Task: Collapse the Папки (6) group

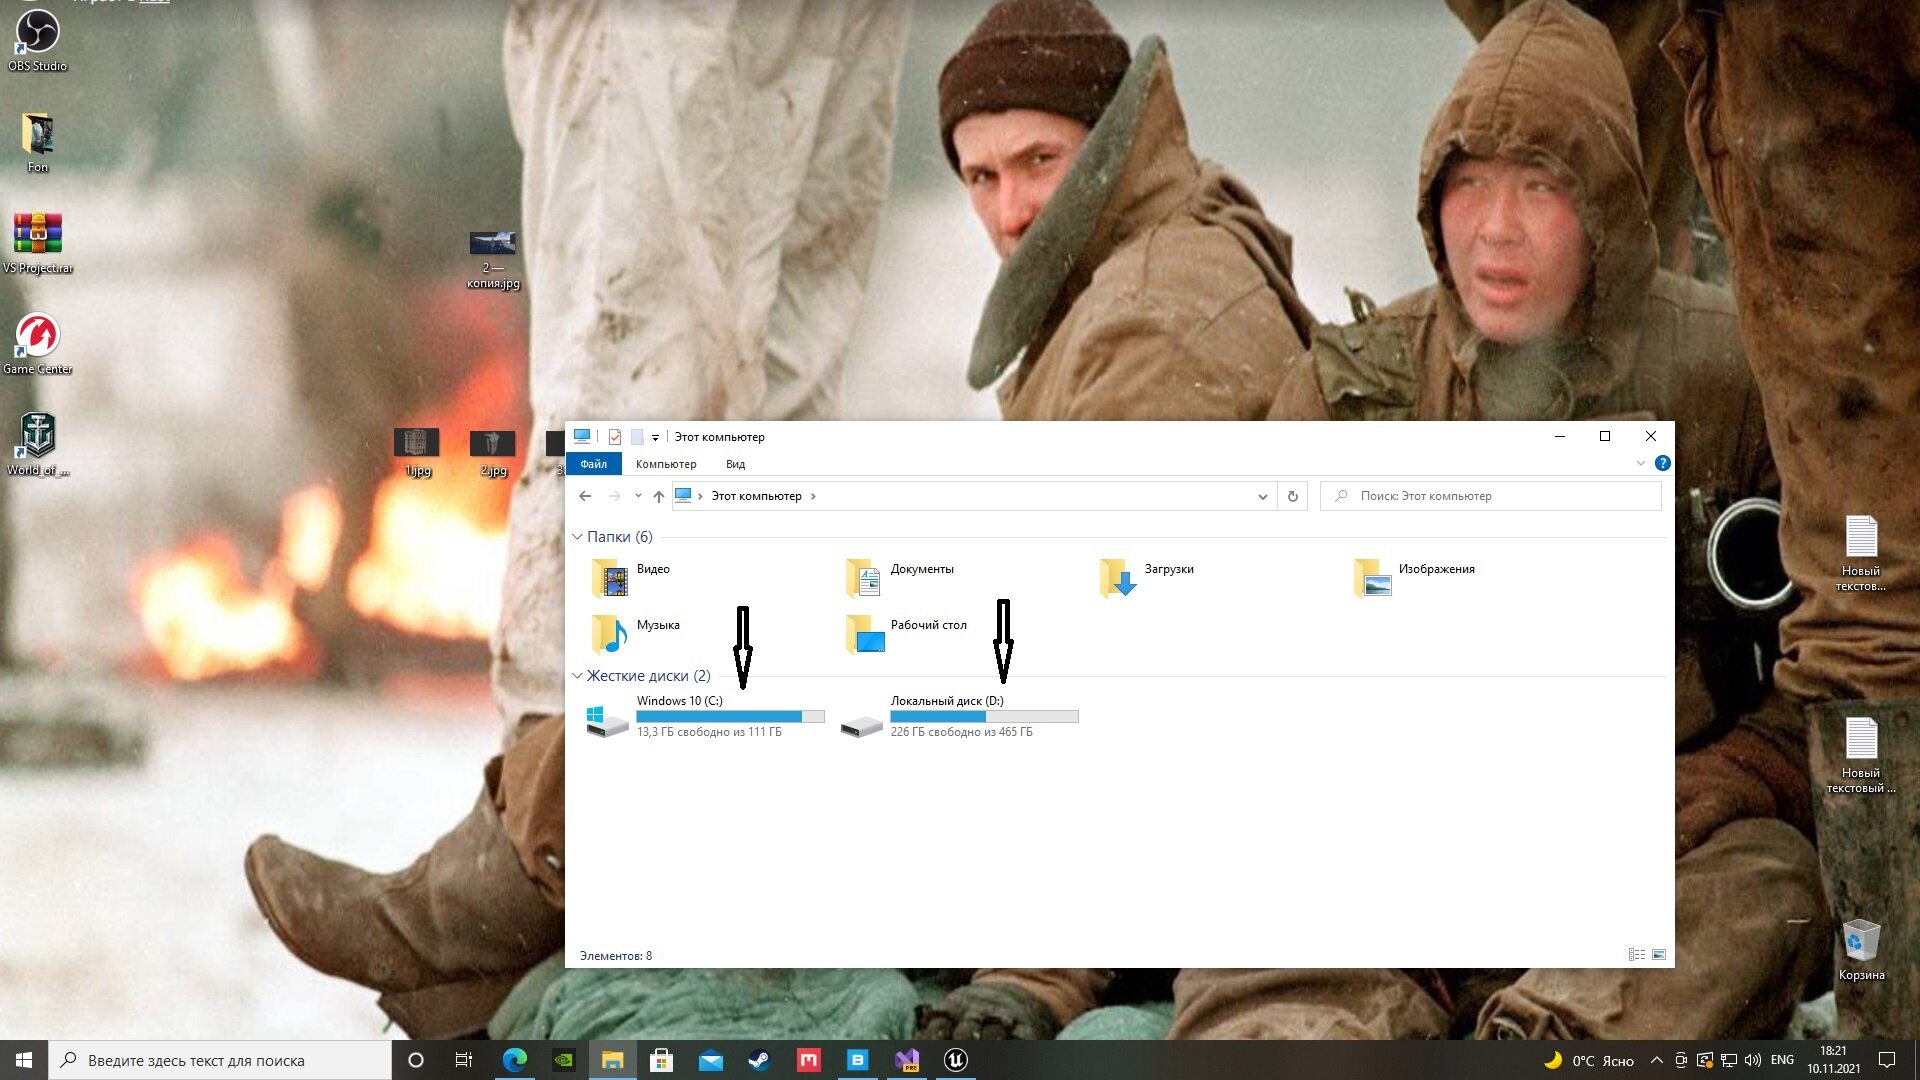Action: [x=577, y=537]
